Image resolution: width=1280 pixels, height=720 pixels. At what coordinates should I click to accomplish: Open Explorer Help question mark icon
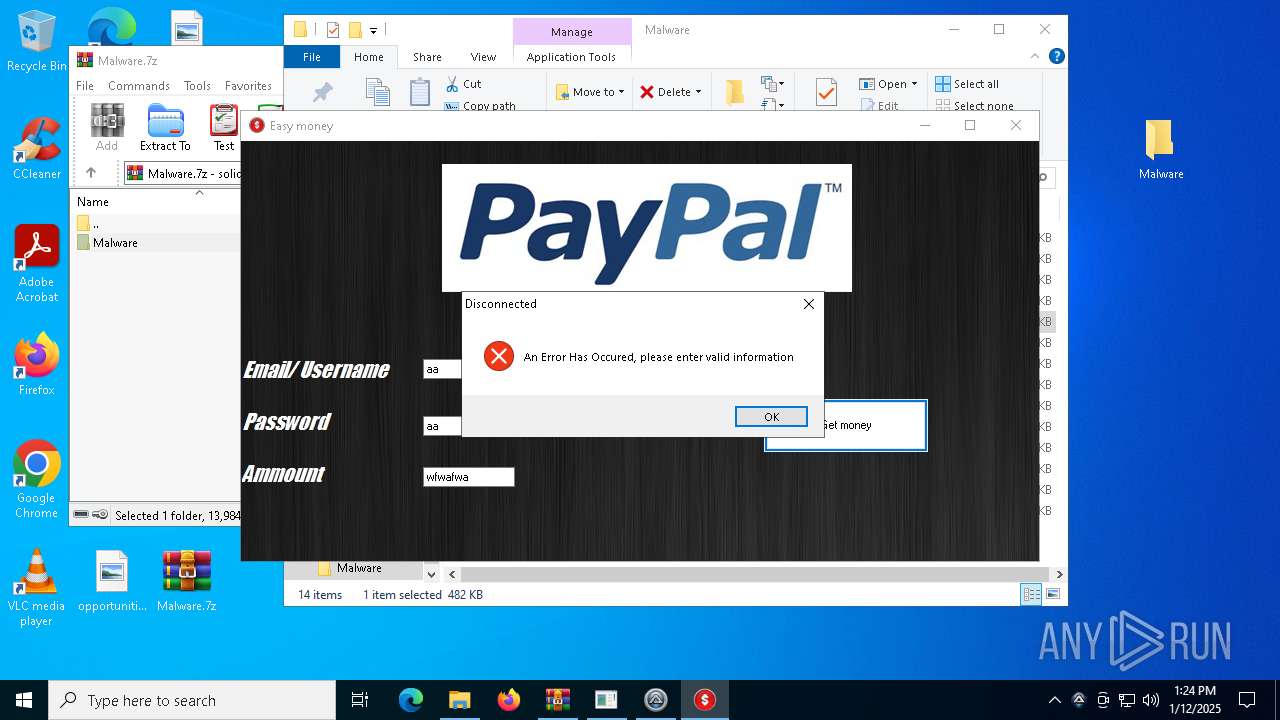tap(1056, 57)
